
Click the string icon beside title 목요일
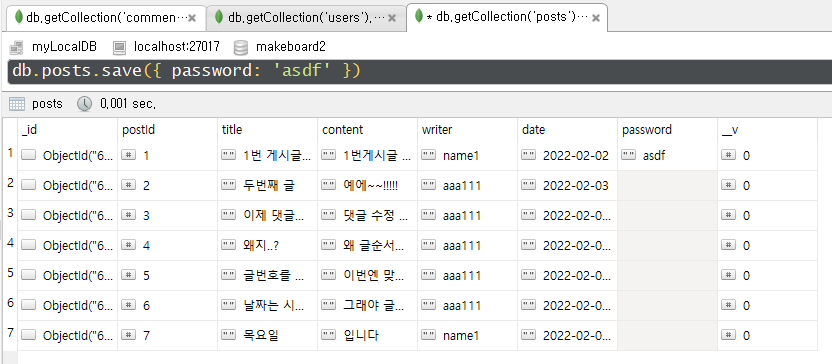[x=229, y=335]
